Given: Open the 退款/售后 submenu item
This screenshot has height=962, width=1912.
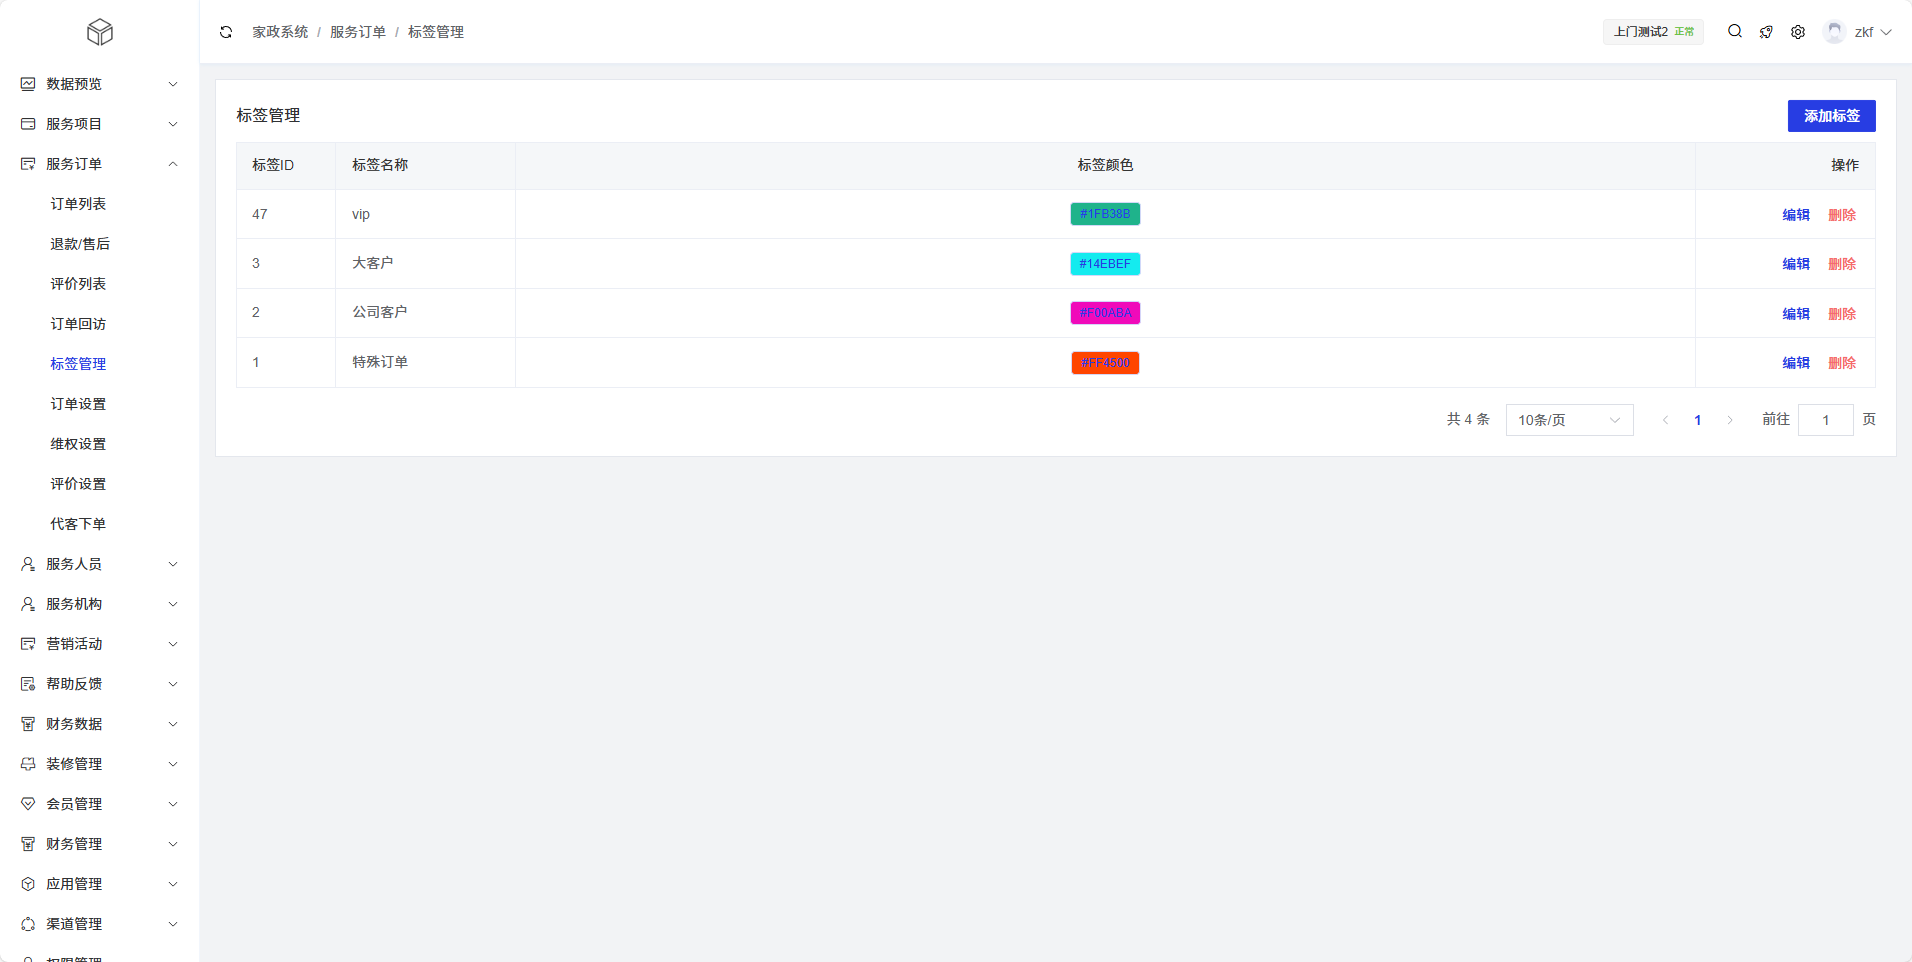Looking at the screenshot, I should [80, 244].
